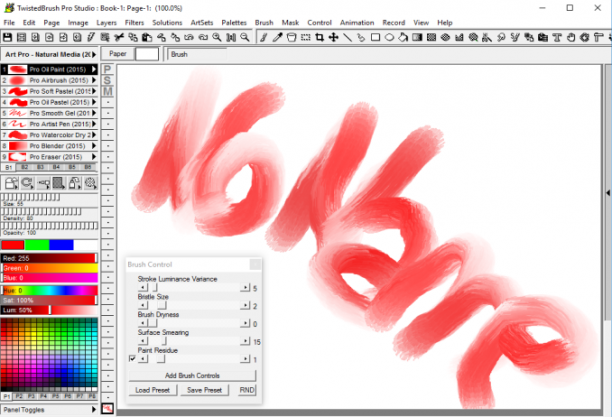Select the green color swatch
612x417 pixels.
[x=37, y=245]
